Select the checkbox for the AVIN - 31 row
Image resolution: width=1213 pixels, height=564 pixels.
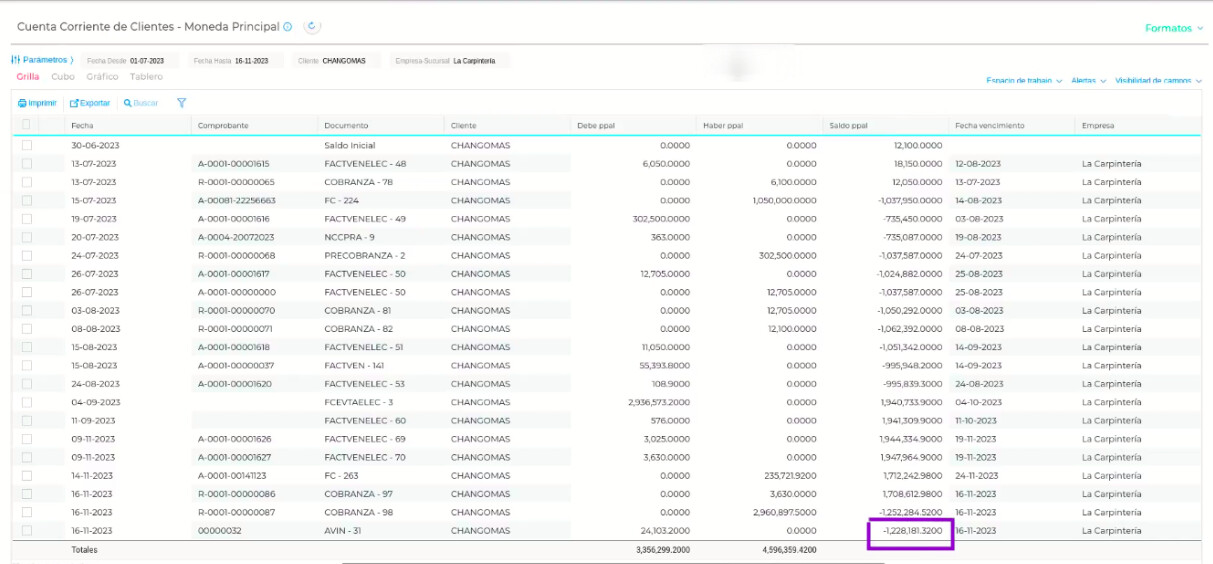[27, 530]
